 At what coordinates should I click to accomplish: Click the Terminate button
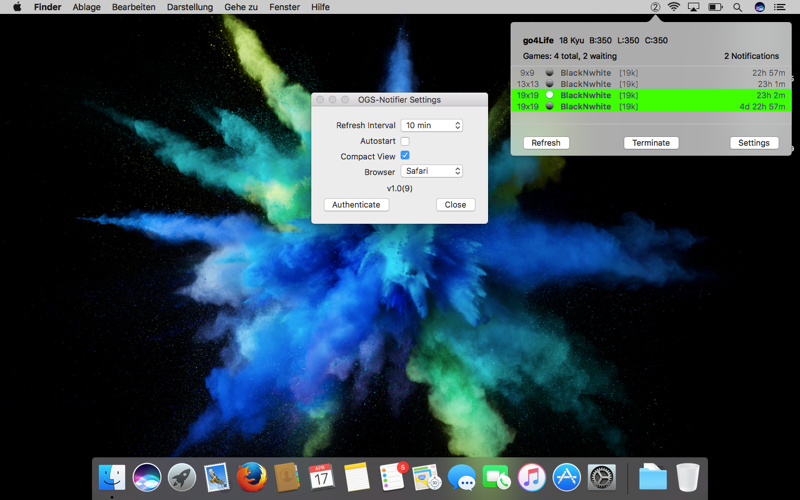pyautogui.click(x=651, y=143)
